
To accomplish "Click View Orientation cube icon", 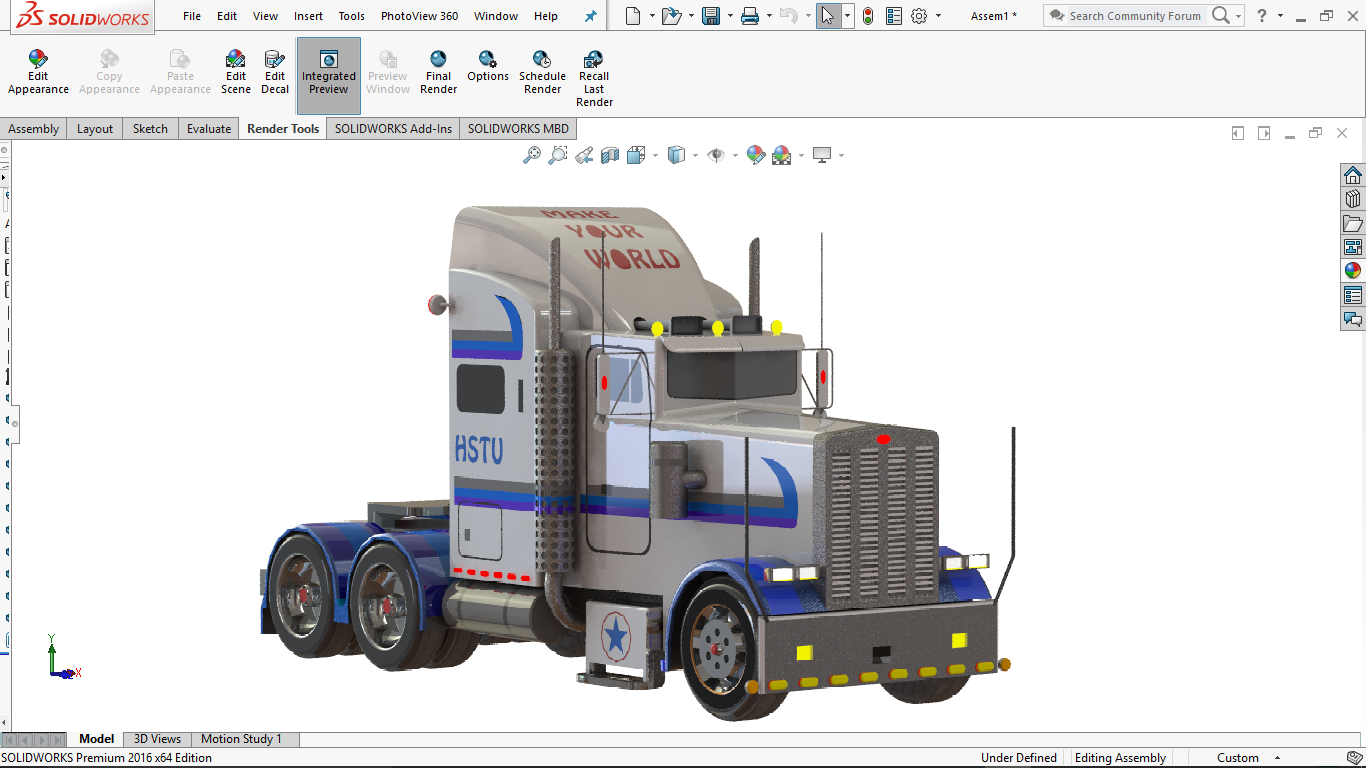I will tap(636, 155).
